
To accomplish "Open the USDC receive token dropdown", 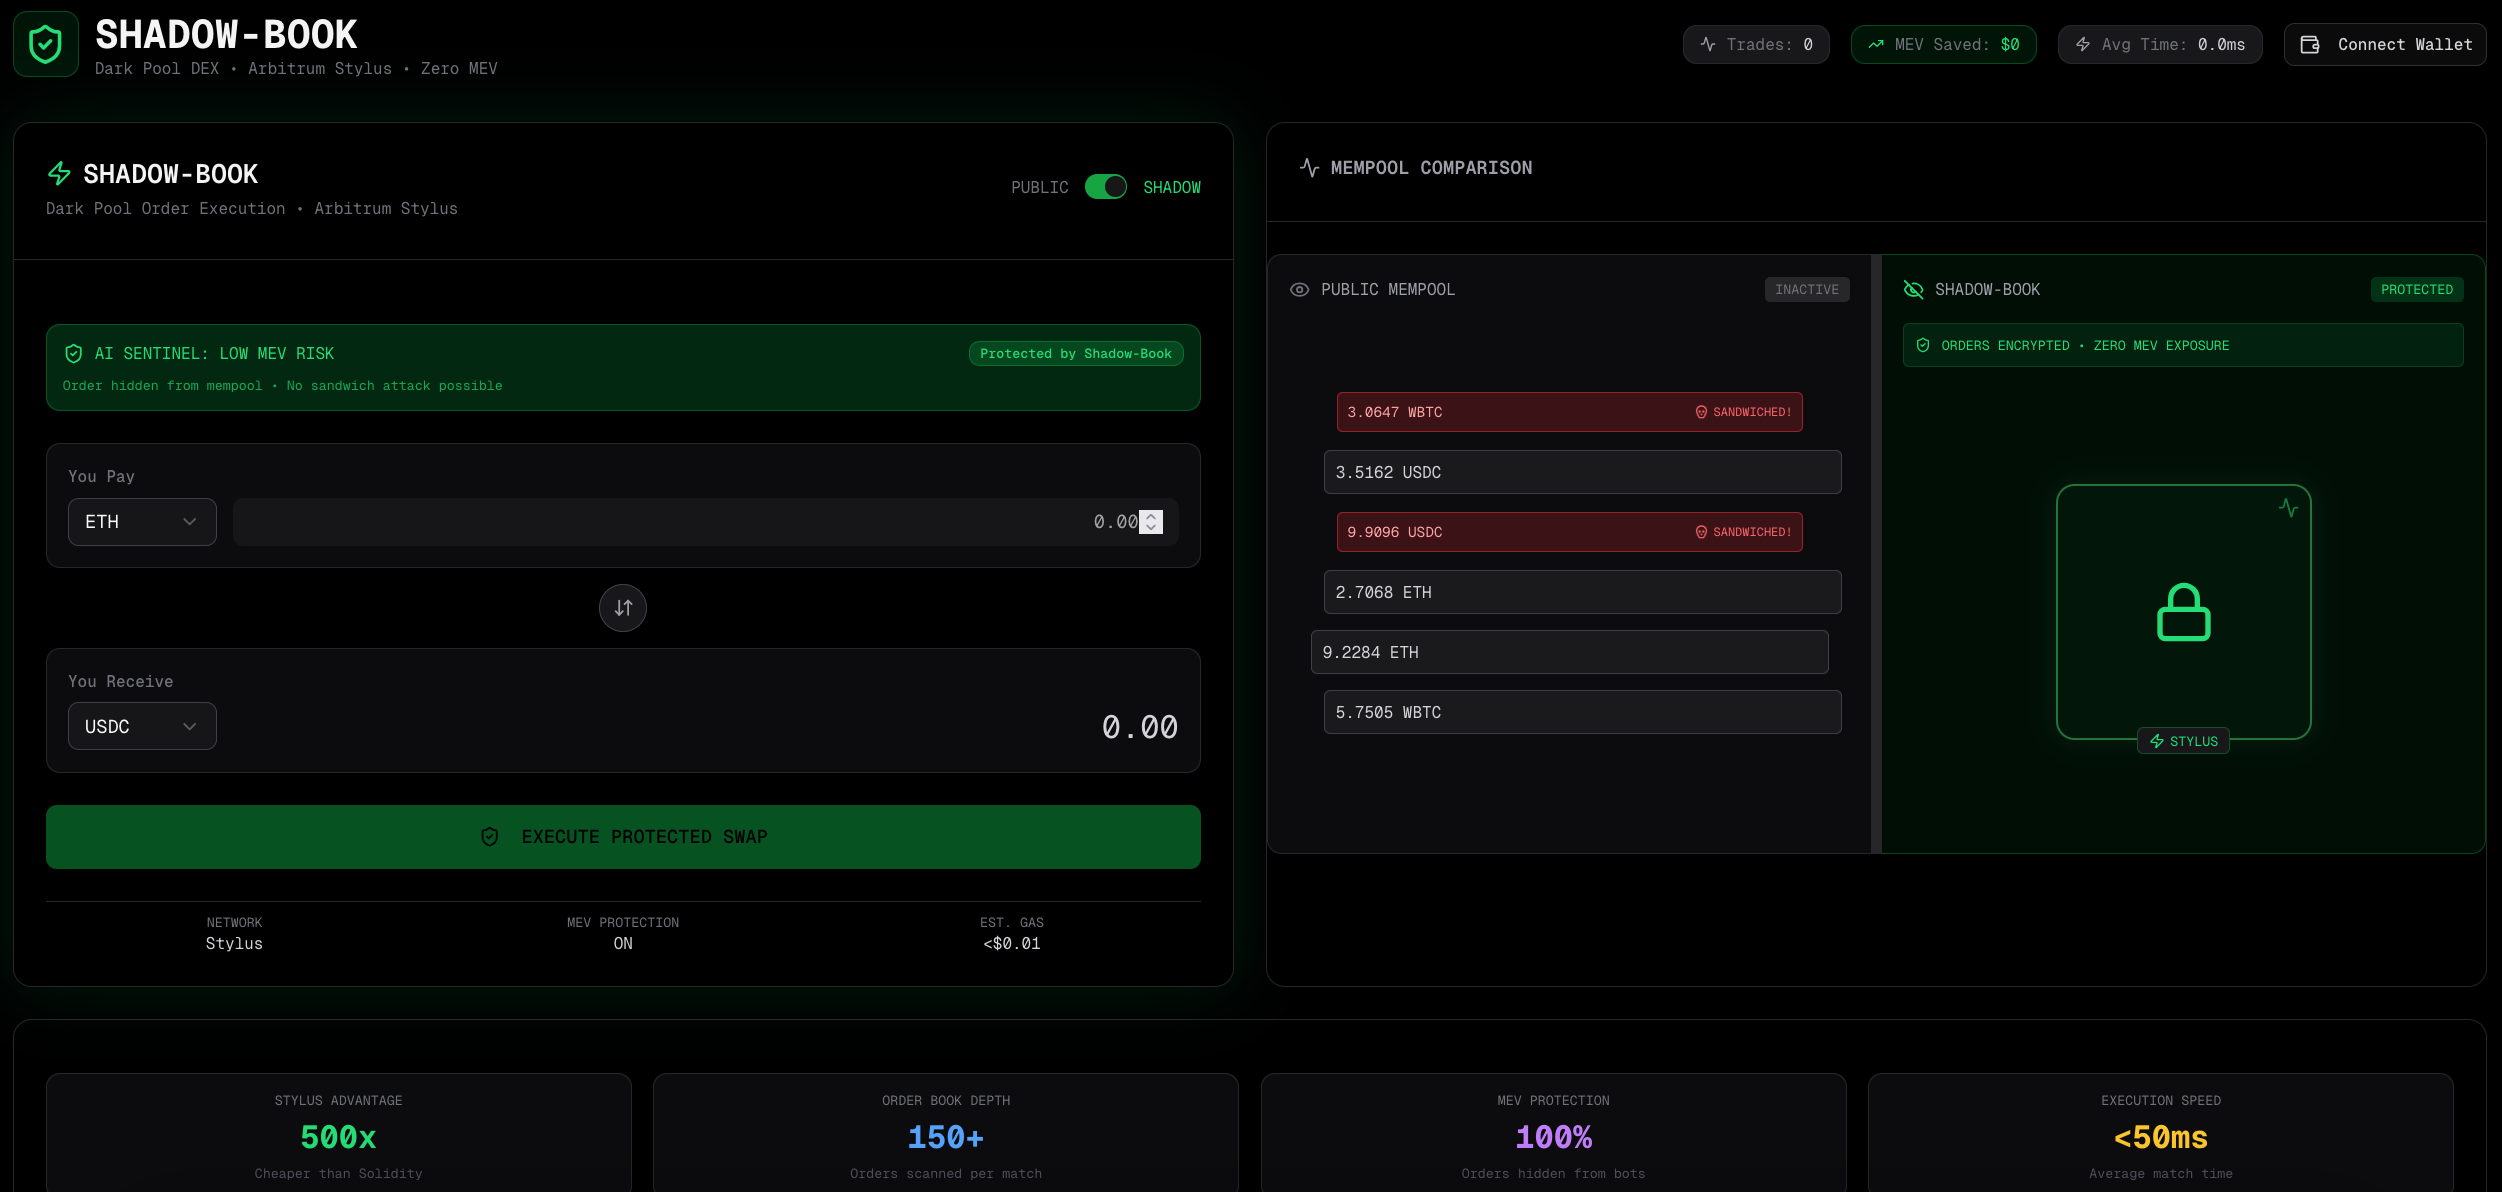I will point(142,727).
